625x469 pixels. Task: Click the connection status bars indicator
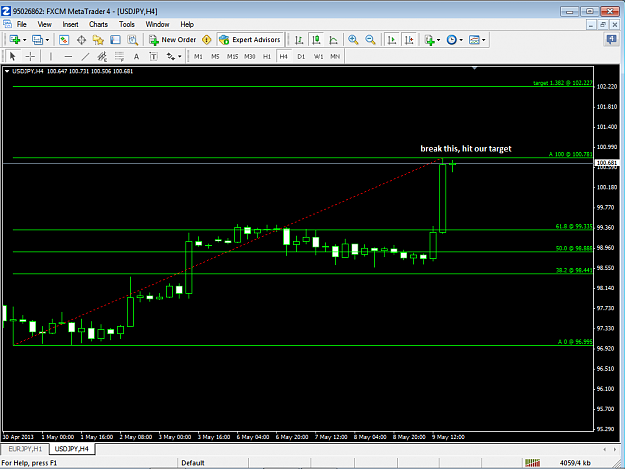tap(532, 463)
